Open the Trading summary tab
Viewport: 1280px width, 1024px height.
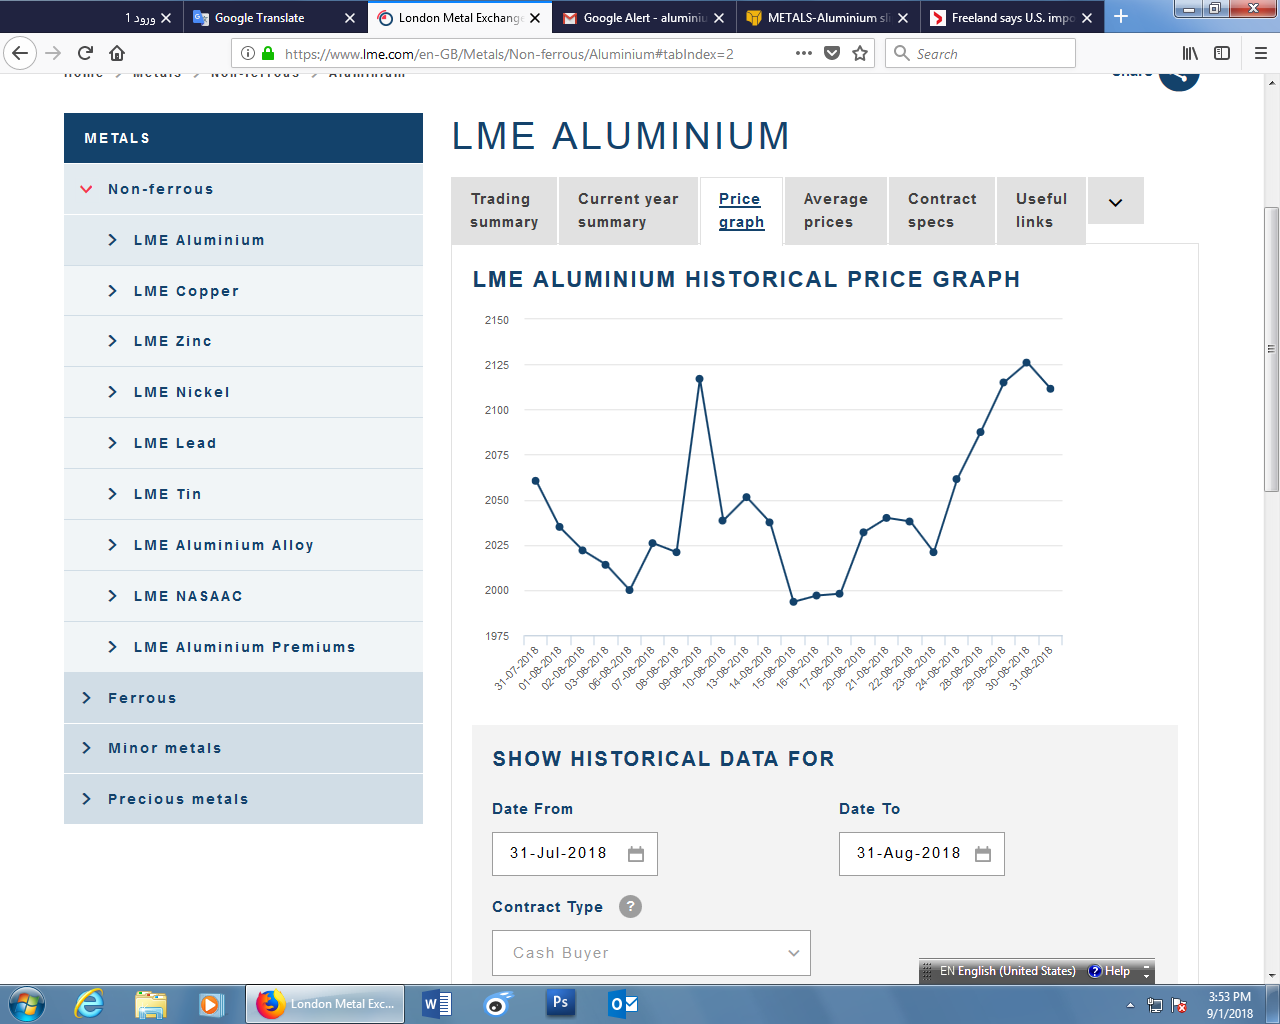(x=504, y=211)
